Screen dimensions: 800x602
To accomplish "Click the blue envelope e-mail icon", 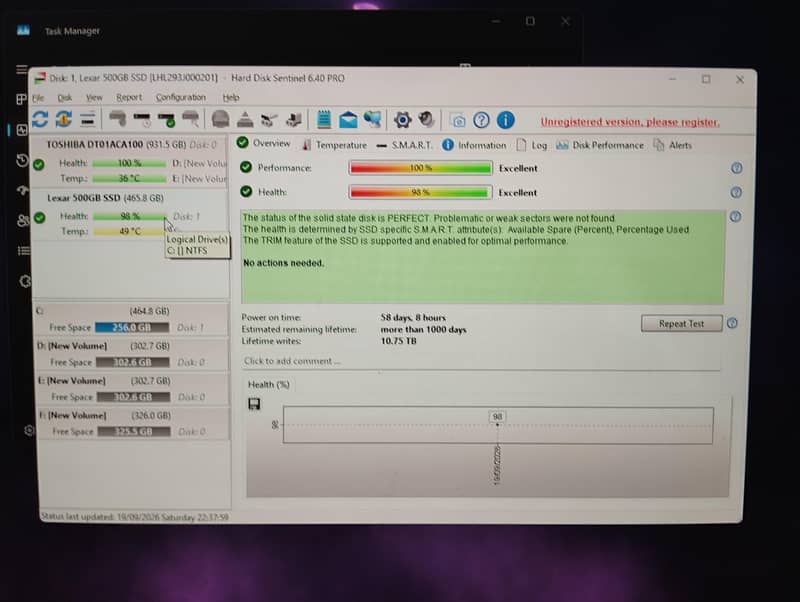I will [x=348, y=120].
